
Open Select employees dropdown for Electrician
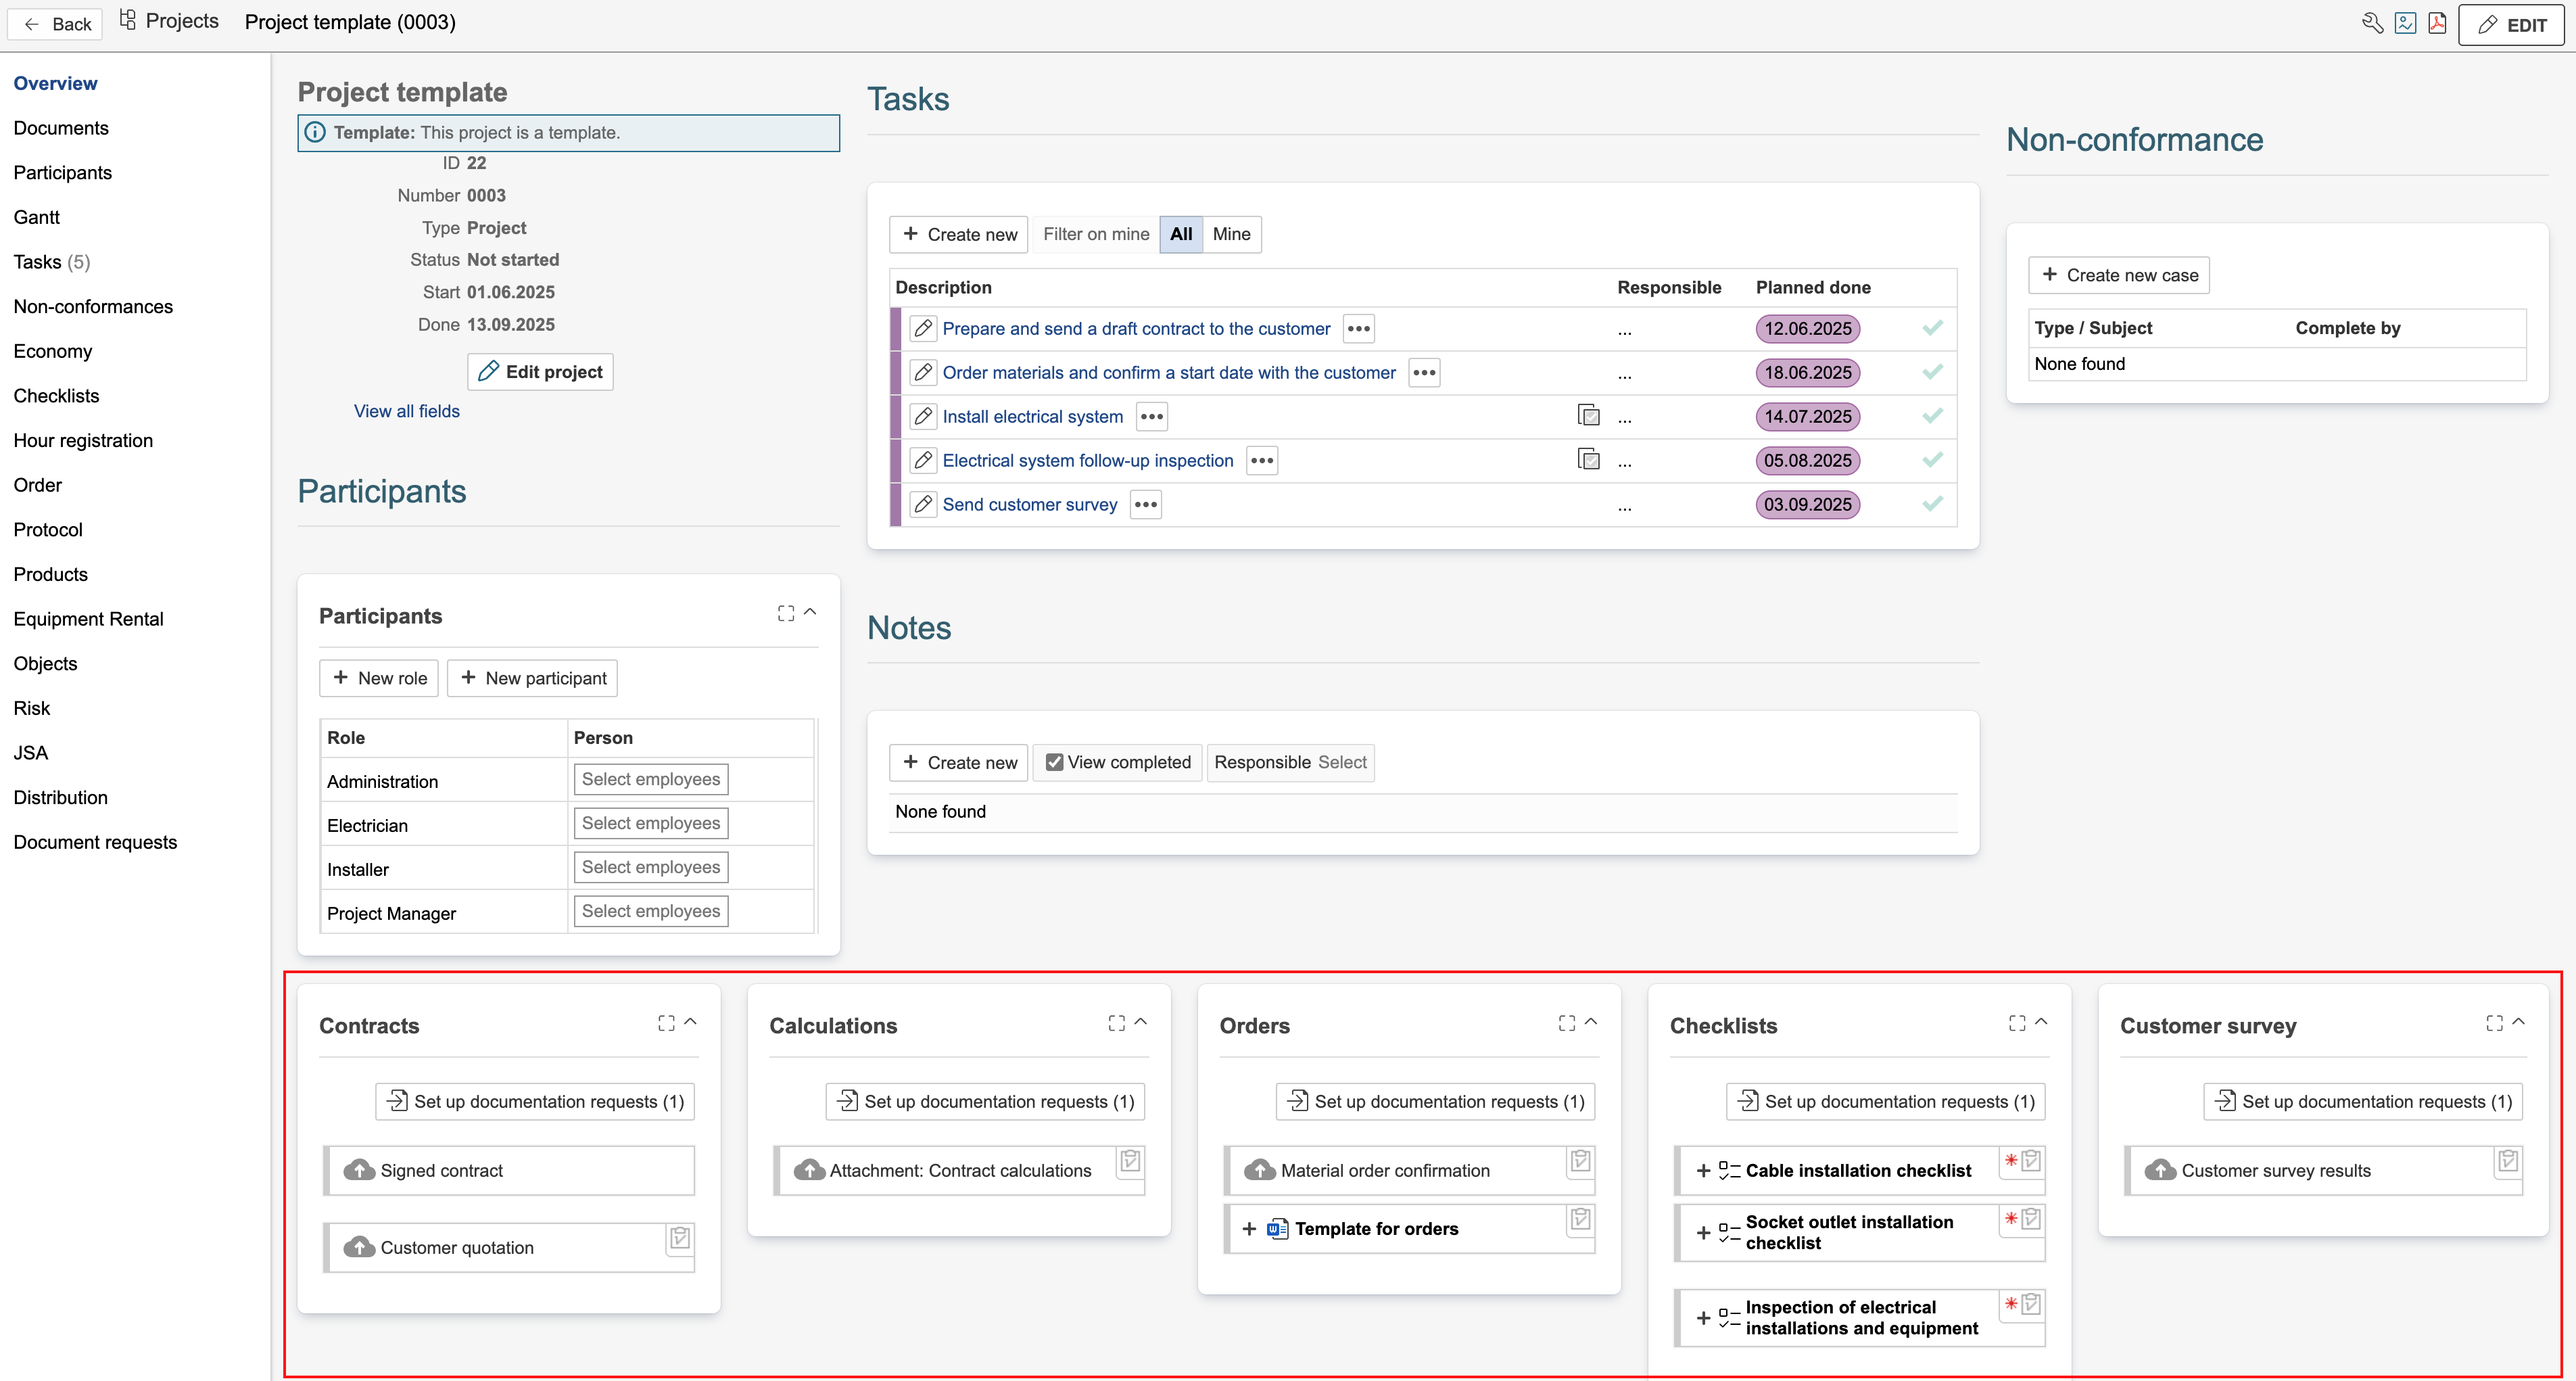[650, 823]
